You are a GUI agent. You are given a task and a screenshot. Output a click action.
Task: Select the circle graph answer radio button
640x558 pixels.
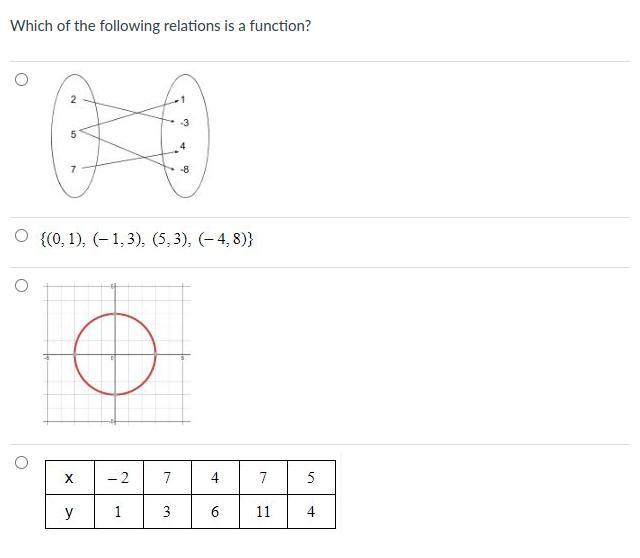(x=21, y=286)
